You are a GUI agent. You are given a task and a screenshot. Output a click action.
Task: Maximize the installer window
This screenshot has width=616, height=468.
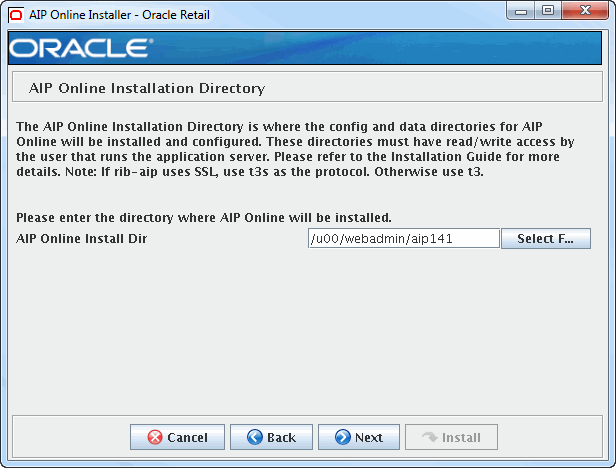pyautogui.click(x=548, y=11)
